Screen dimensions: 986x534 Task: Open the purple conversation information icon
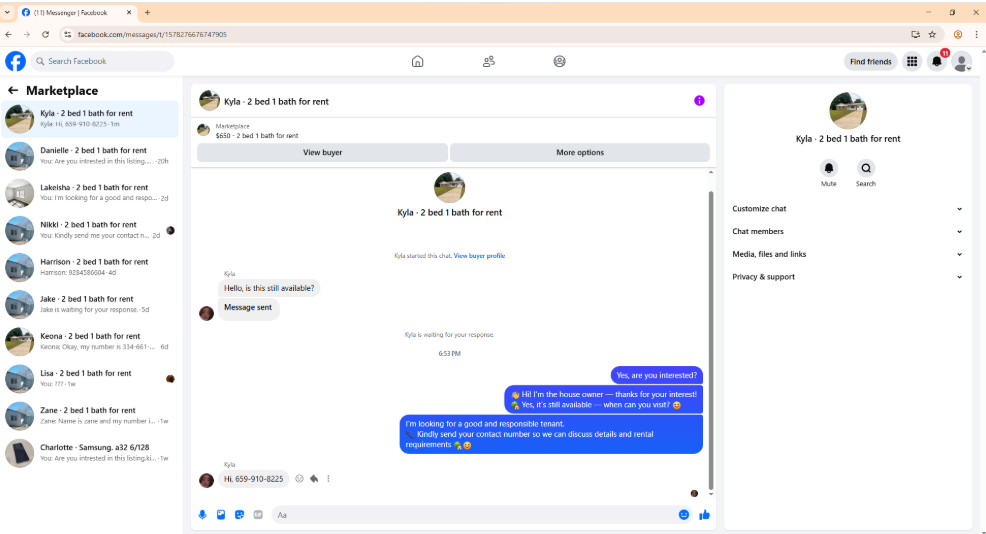(x=699, y=101)
